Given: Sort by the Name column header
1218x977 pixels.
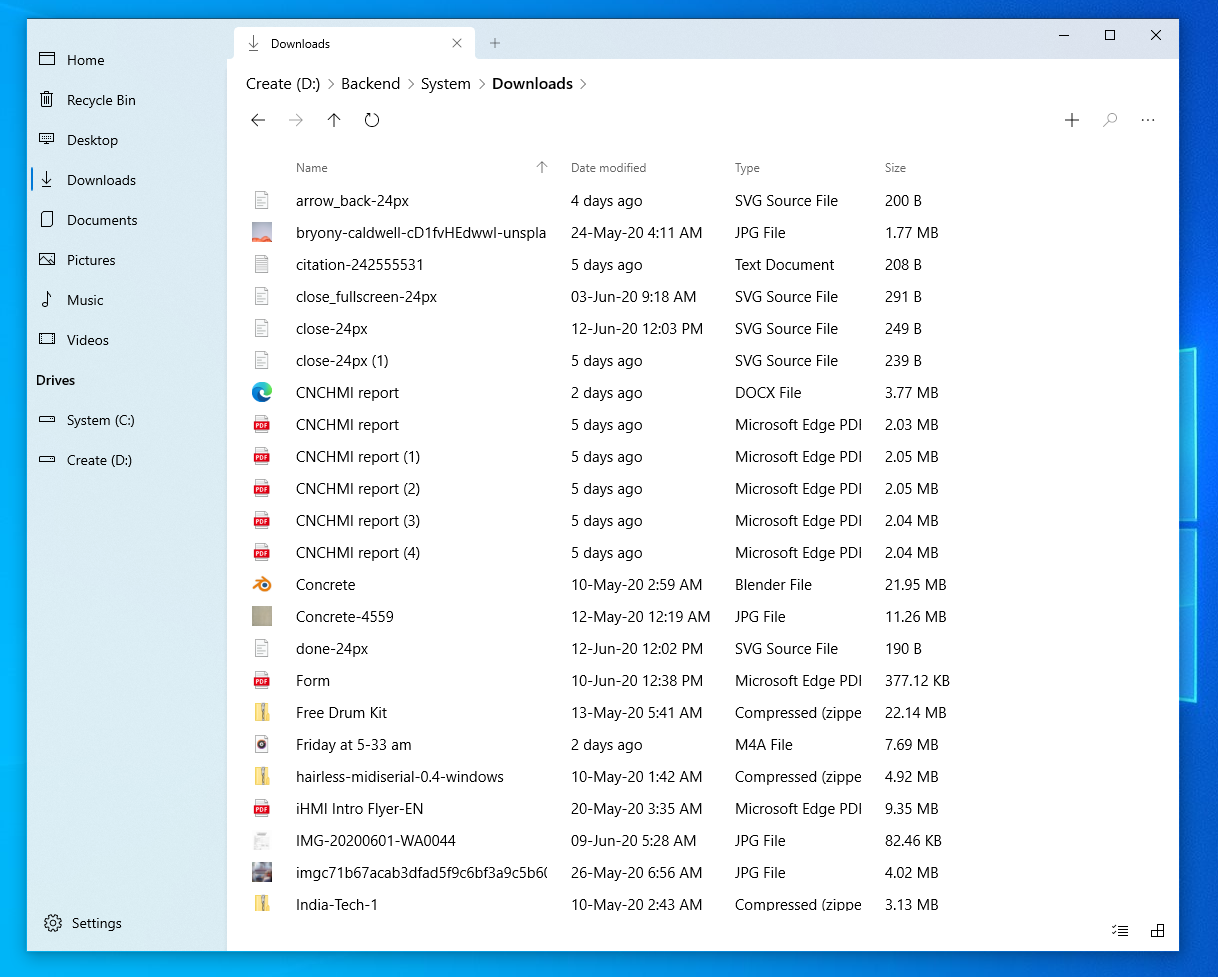Looking at the screenshot, I should tap(312, 168).
